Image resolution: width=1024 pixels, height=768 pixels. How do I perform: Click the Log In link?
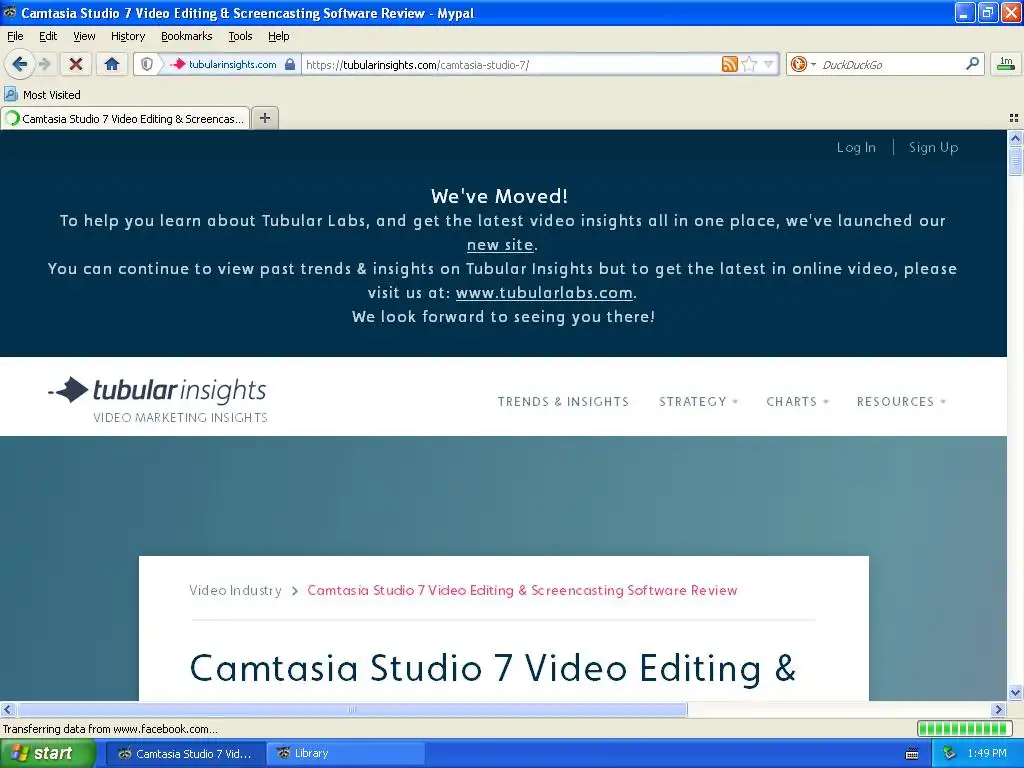pos(856,147)
